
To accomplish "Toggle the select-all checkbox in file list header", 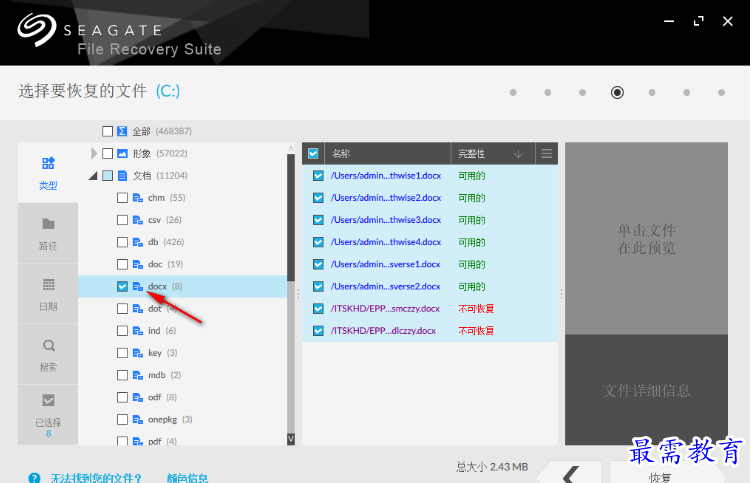I will click(313, 153).
